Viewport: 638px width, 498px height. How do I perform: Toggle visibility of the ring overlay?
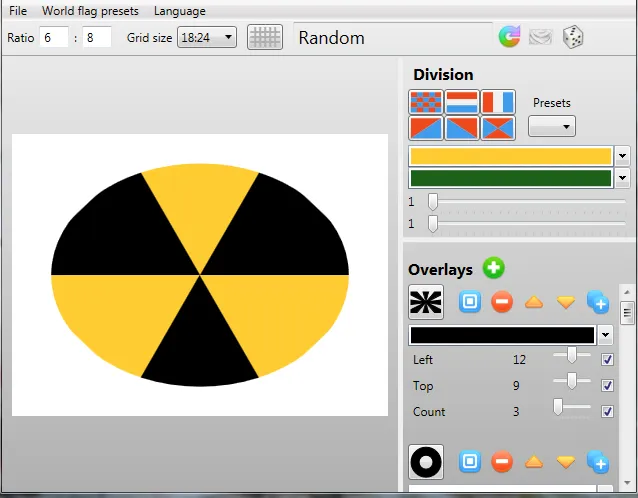[470, 462]
